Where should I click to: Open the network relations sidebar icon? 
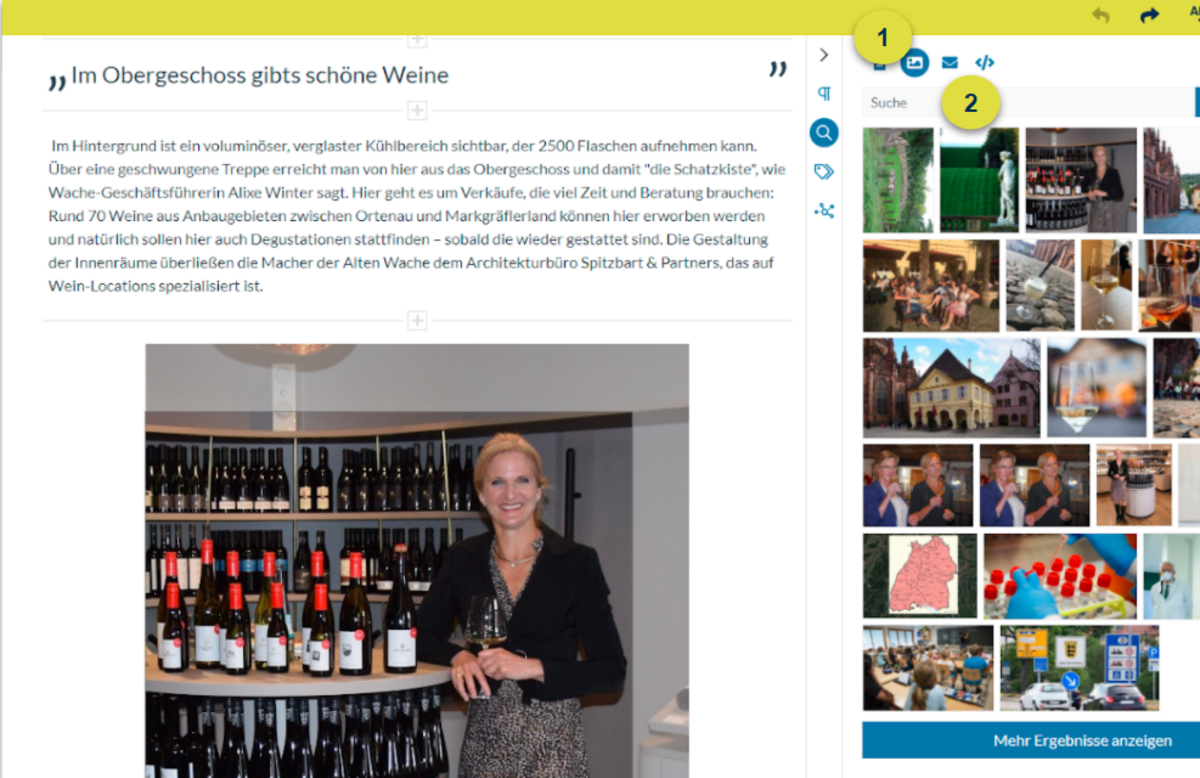[824, 211]
